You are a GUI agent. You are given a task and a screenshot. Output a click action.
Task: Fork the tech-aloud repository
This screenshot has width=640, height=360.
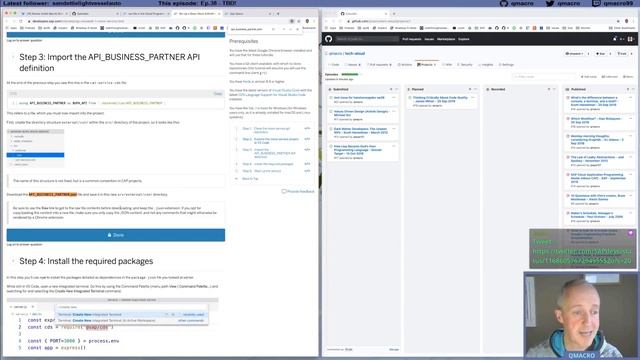click(x=622, y=53)
